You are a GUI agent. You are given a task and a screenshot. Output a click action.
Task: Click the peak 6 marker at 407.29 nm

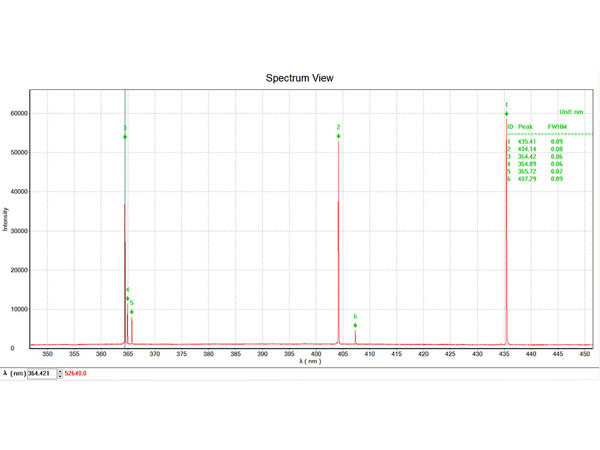click(355, 324)
